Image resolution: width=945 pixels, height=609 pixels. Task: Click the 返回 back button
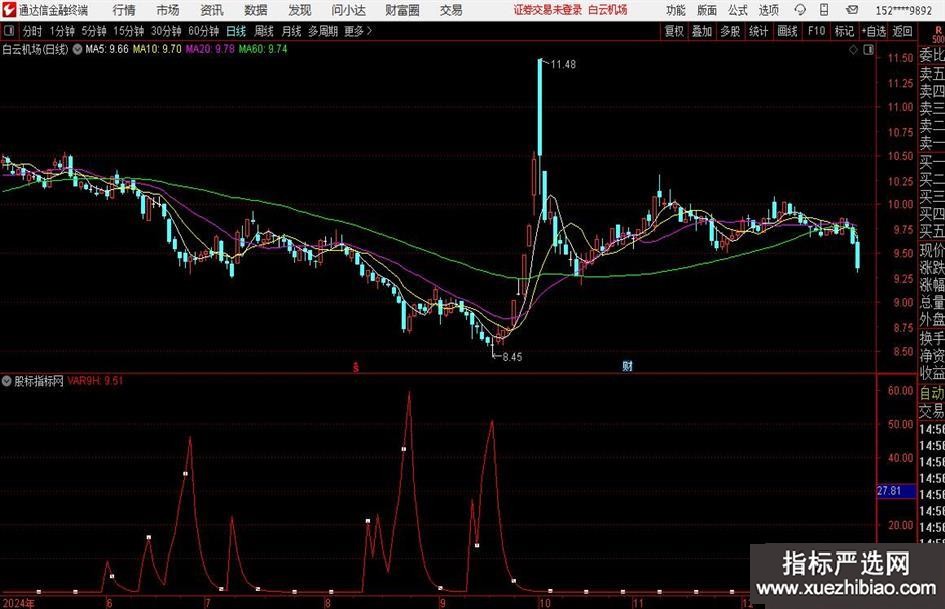902,31
